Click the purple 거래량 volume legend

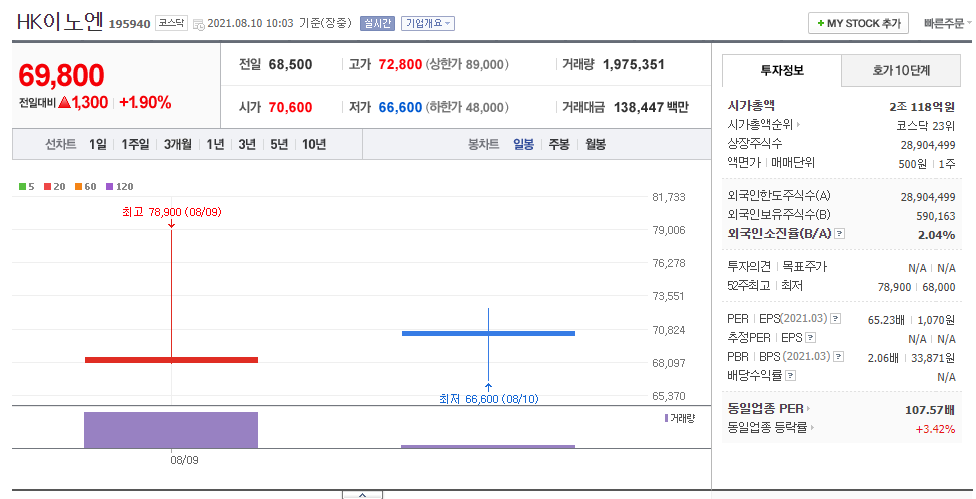click(x=680, y=418)
